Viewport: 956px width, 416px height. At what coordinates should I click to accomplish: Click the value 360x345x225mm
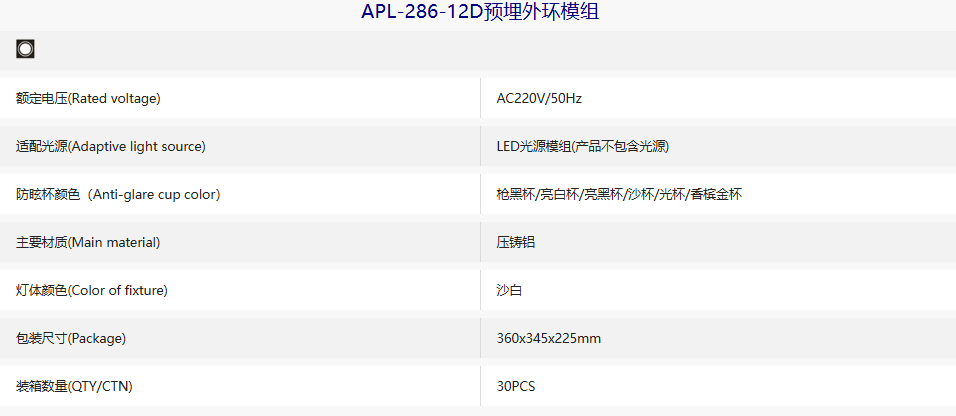pos(549,339)
